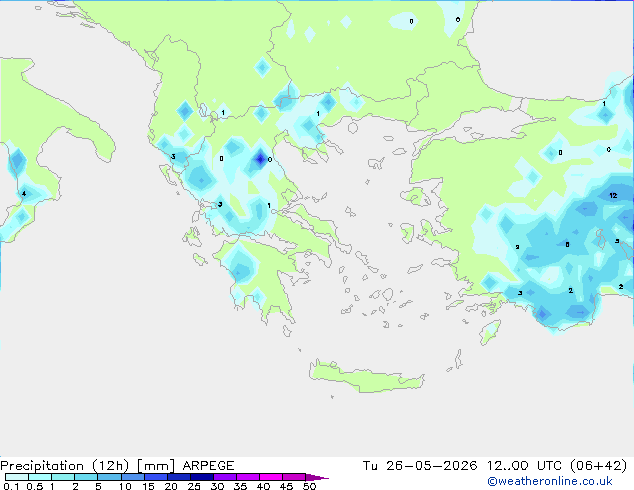Click the 'ARPEGE' model name label
Screen dimensions: 634x490
click(208, 466)
